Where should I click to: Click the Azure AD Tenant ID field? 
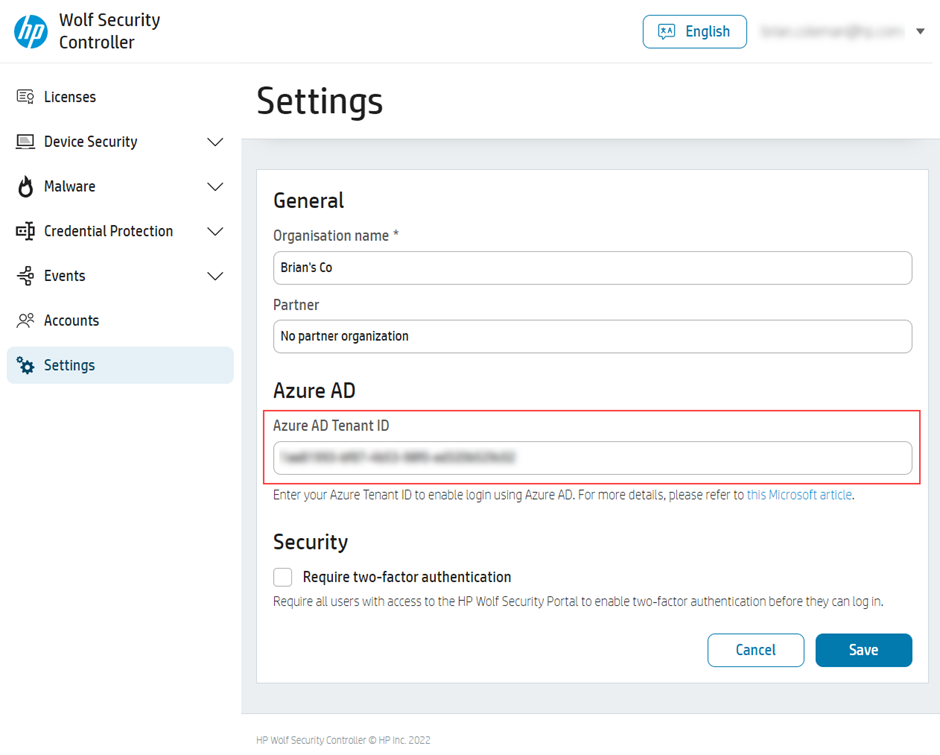click(592, 459)
